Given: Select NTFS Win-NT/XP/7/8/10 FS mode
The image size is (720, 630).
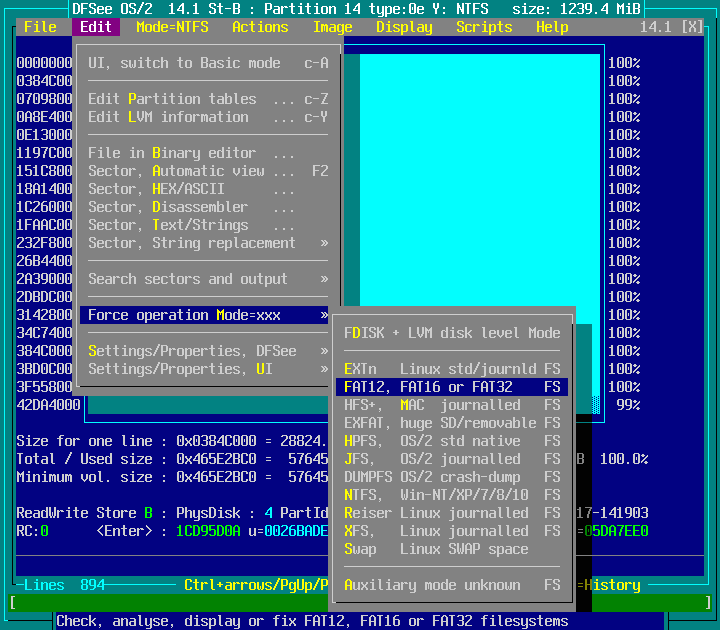Looking at the screenshot, I should click(x=452, y=495).
